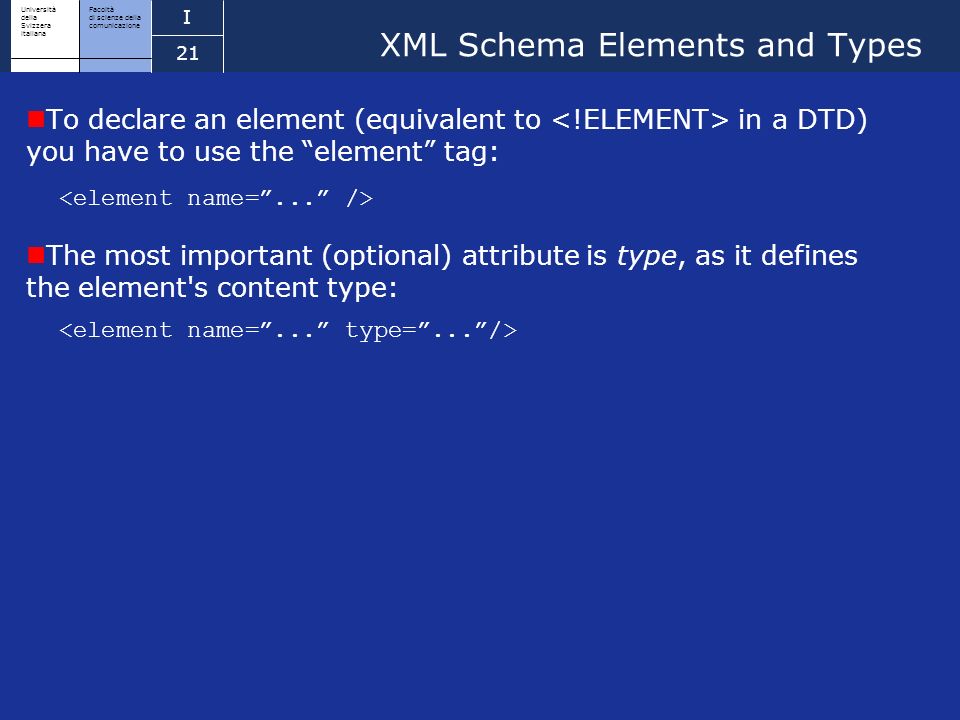Image resolution: width=960 pixels, height=720 pixels.
Task: Click the quoted word "element" before "tag:"
Action: [x=369, y=151]
